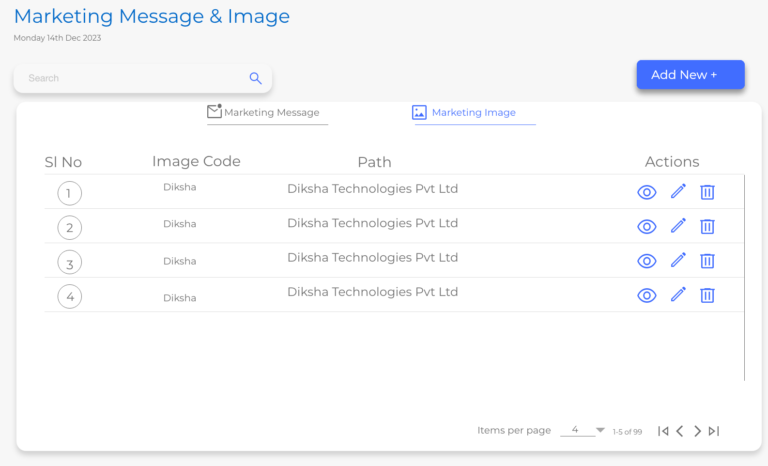Click pencil icon in row 4
Viewport: 768px width, 466px height.
tap(678, 294)
